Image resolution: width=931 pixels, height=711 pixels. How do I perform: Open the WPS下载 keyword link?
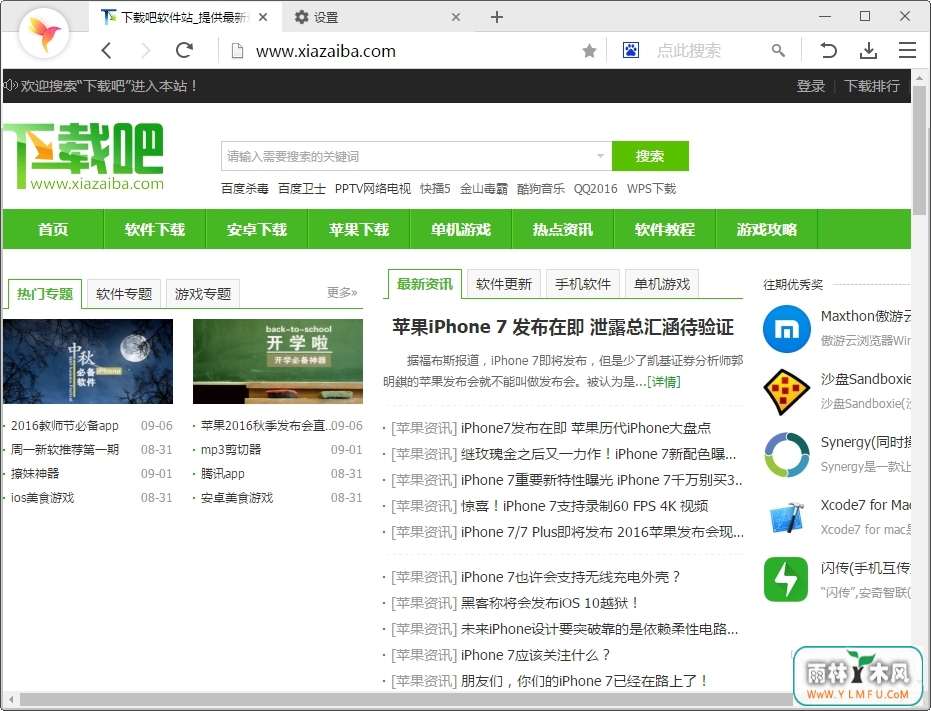(x=651, y=189)
